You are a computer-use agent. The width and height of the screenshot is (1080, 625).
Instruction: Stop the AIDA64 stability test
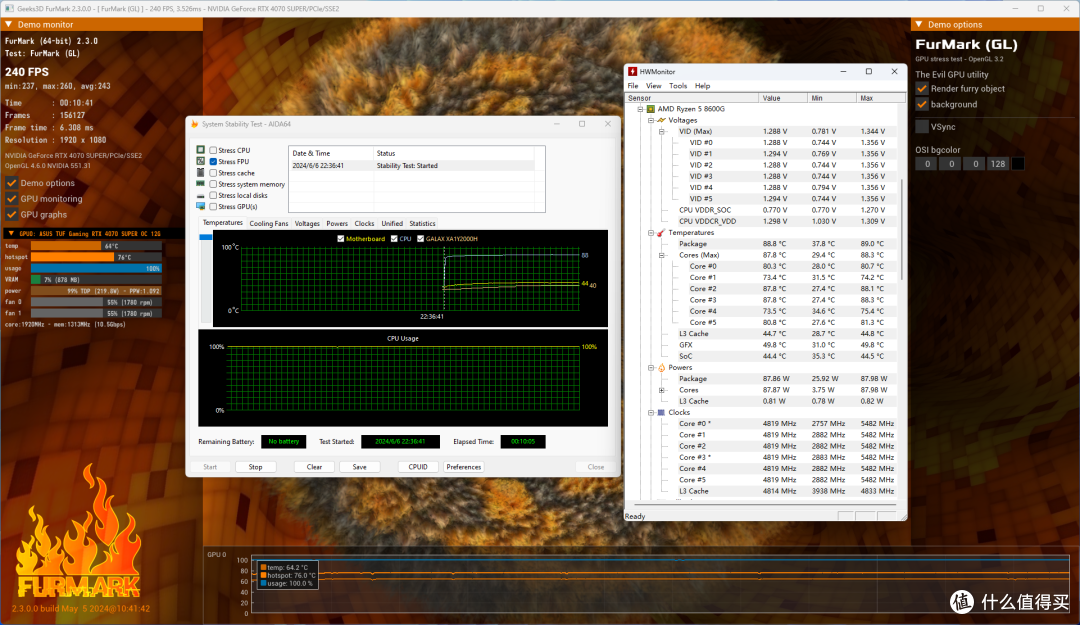click(x=256, y=467)
